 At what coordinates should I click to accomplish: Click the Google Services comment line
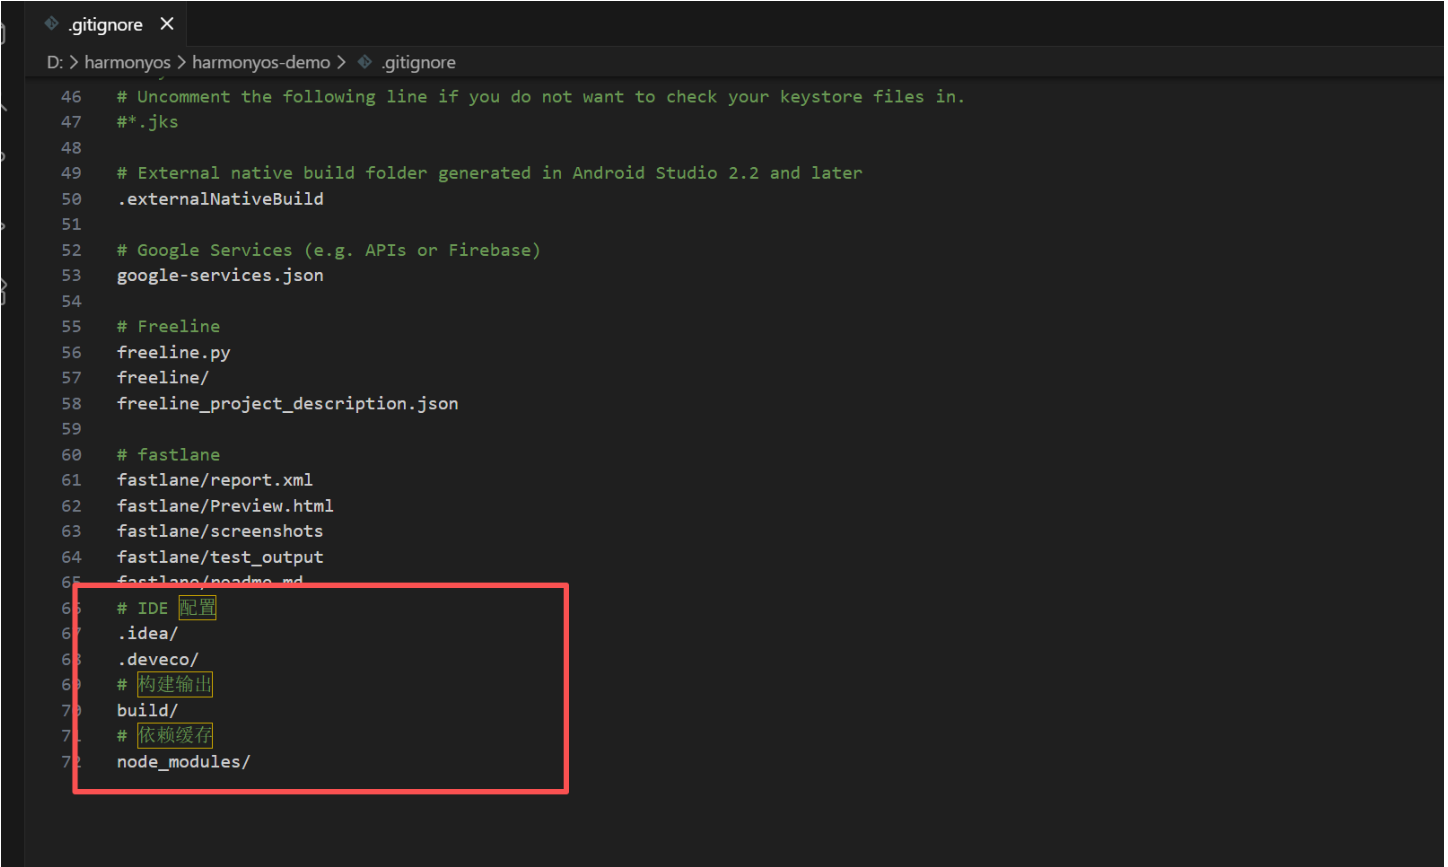point(329,250)
